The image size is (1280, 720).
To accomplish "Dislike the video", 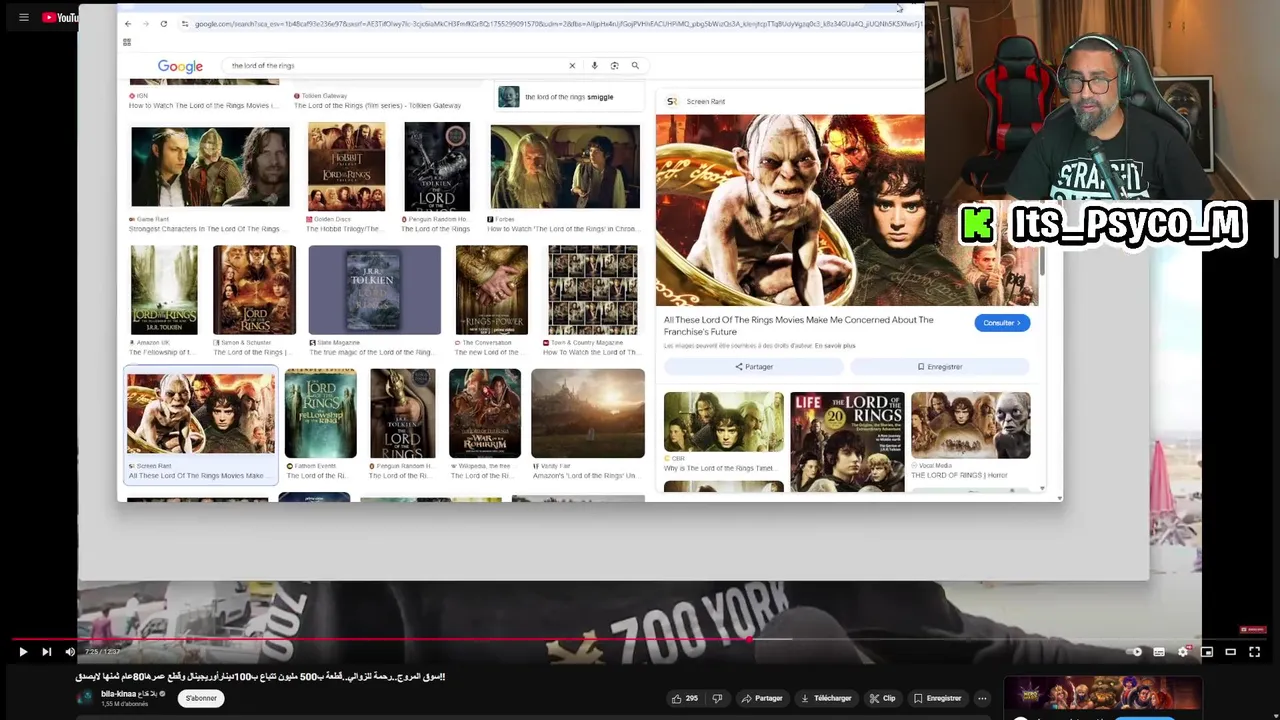I will (717, 698).
